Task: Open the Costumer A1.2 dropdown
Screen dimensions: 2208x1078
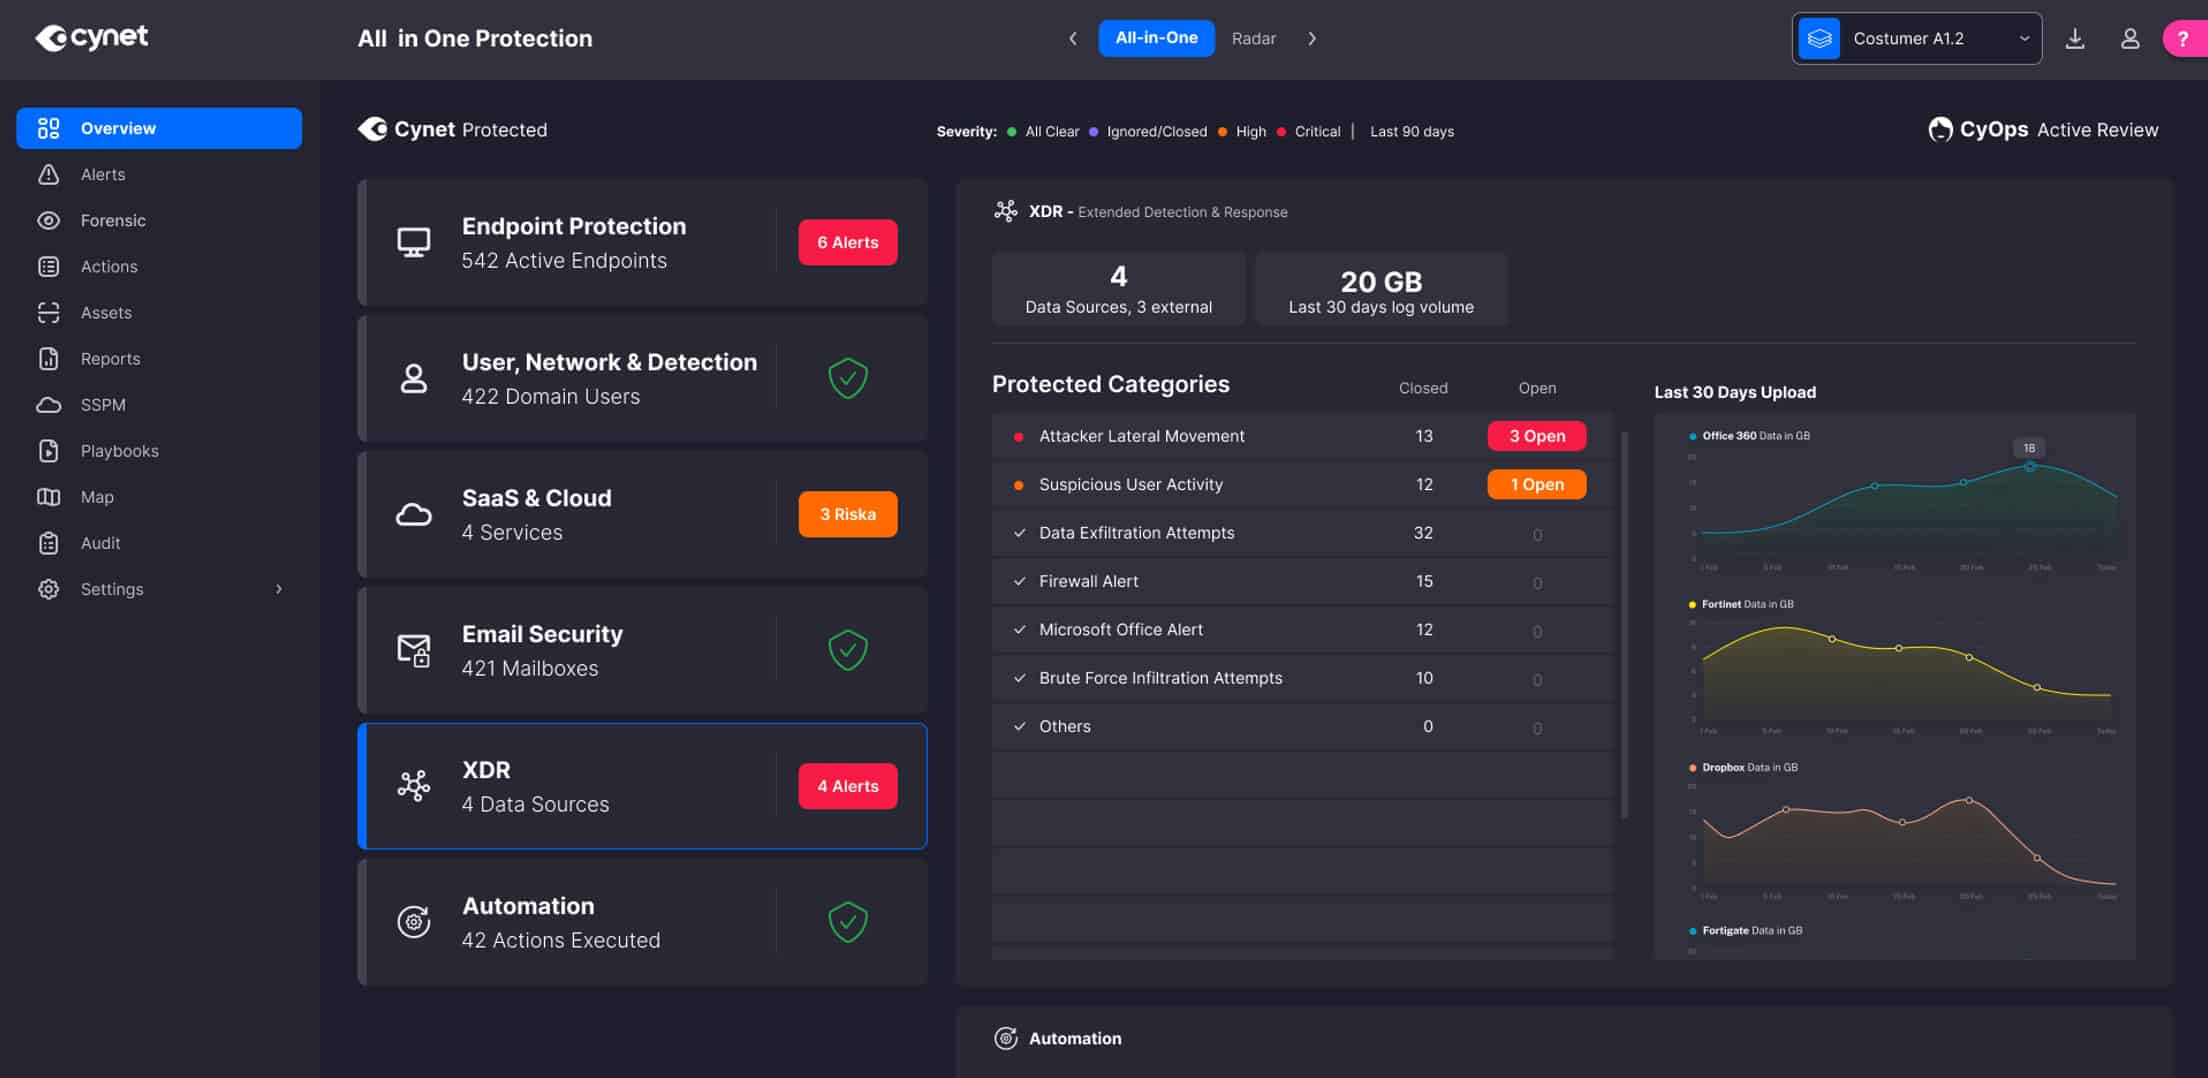Action: [x=1916, y=39]
